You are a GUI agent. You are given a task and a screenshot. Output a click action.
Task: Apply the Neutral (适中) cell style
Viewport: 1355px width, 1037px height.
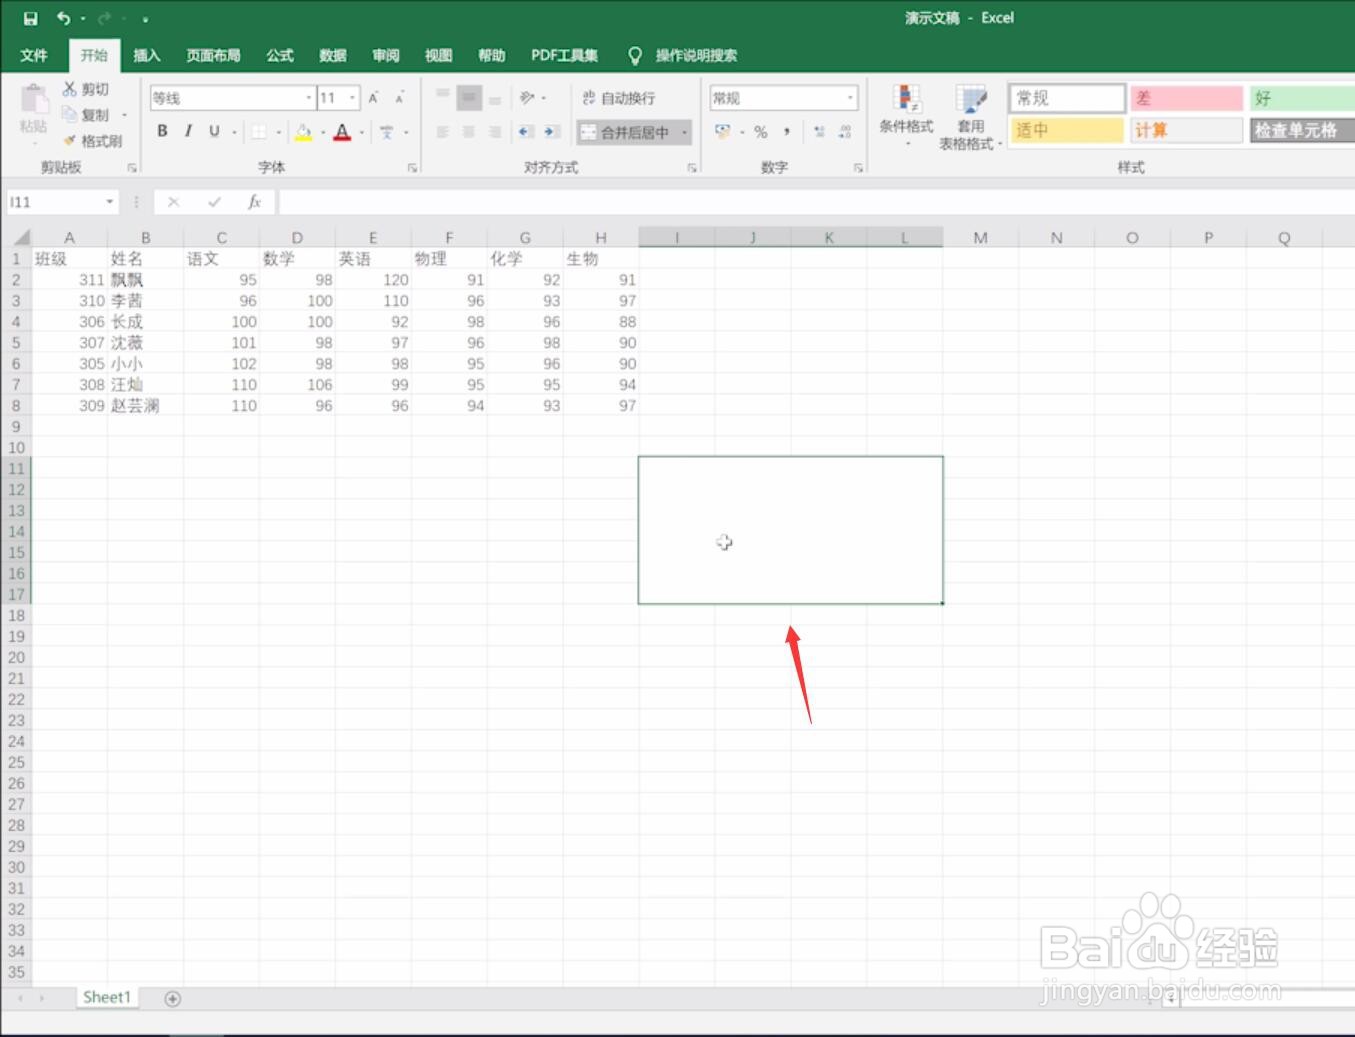coord(1066,130)
